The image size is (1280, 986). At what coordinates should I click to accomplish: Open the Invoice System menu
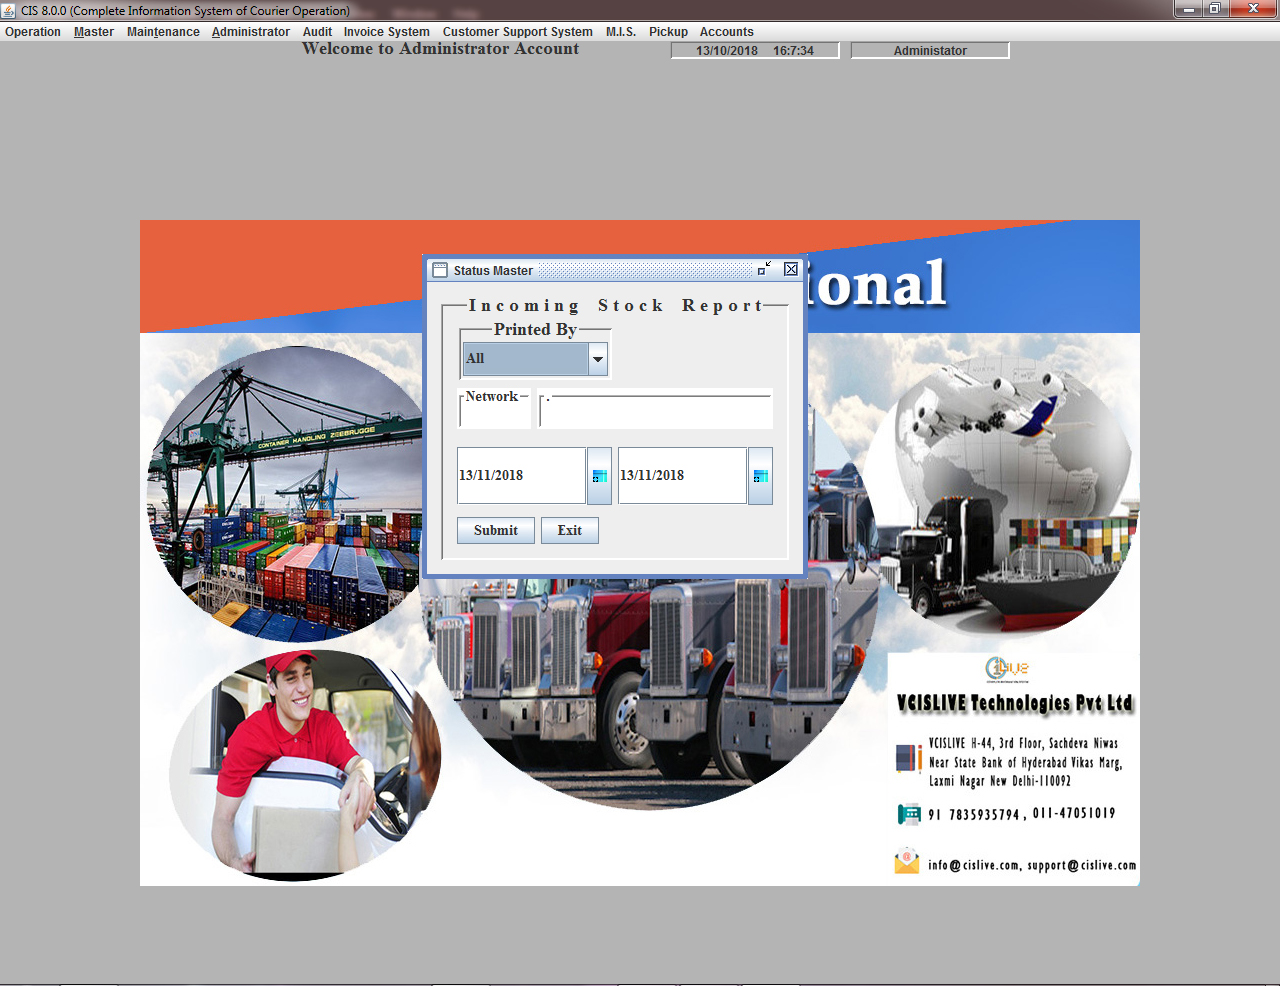tap(387, 32)
